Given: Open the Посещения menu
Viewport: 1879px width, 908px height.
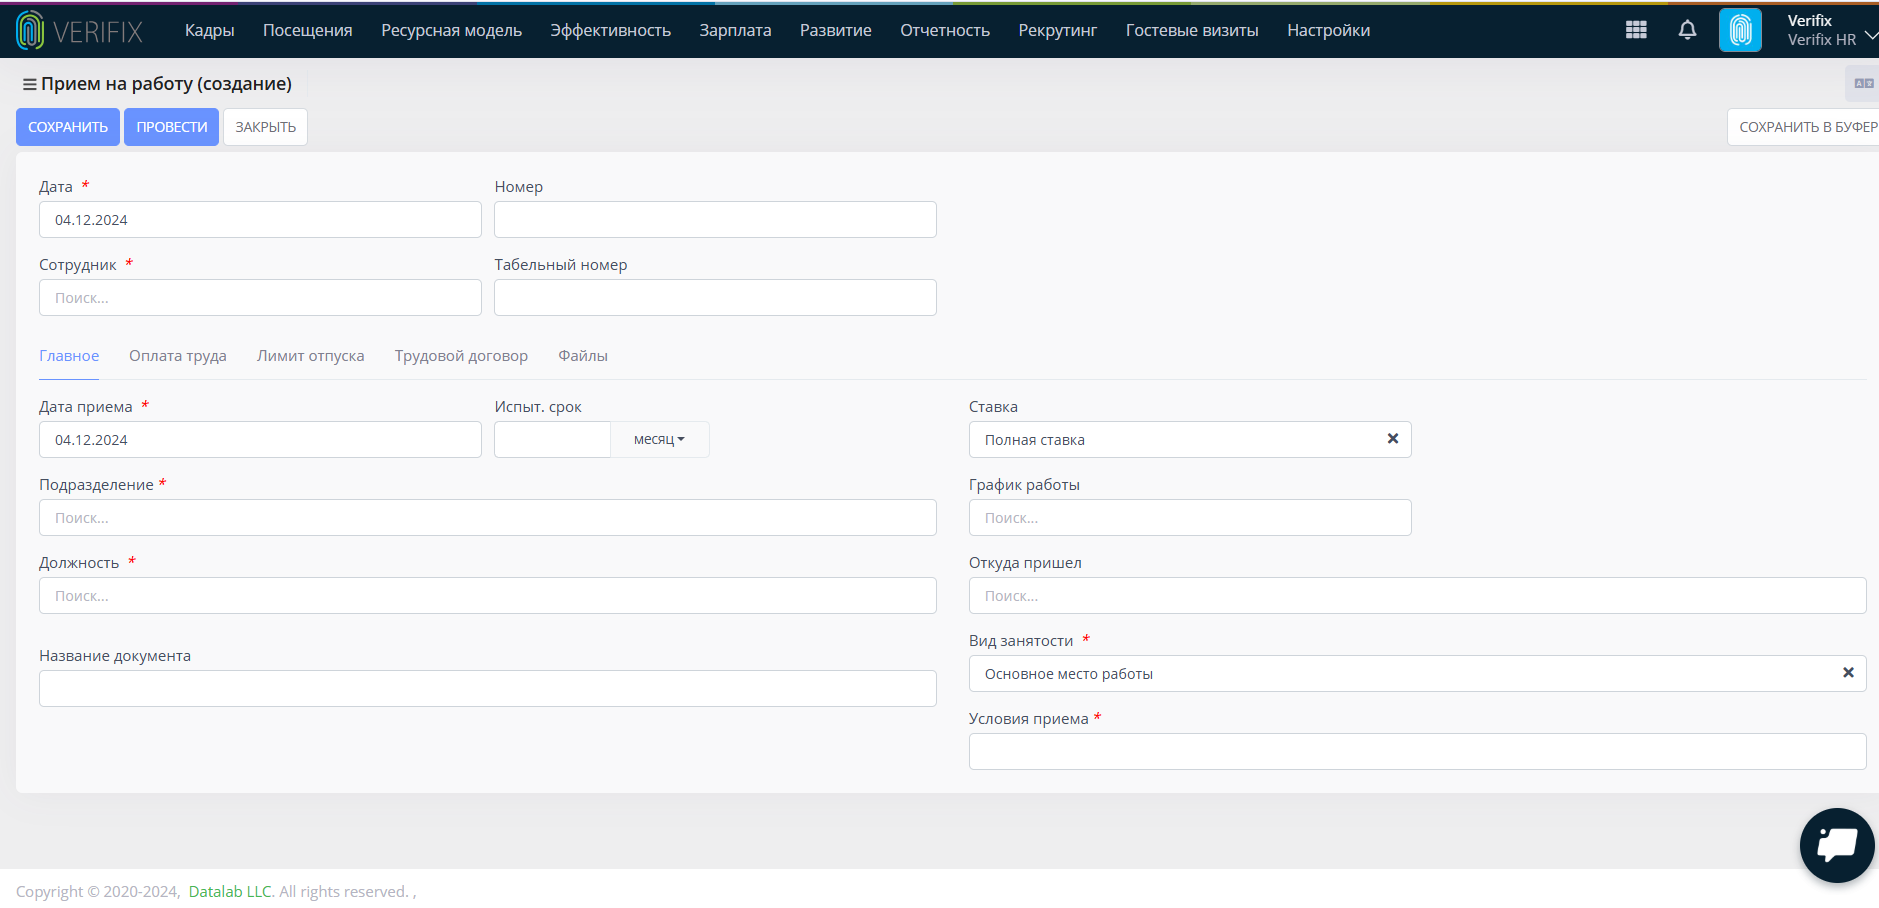Looking at the screenshot, I should pos(308,31).
